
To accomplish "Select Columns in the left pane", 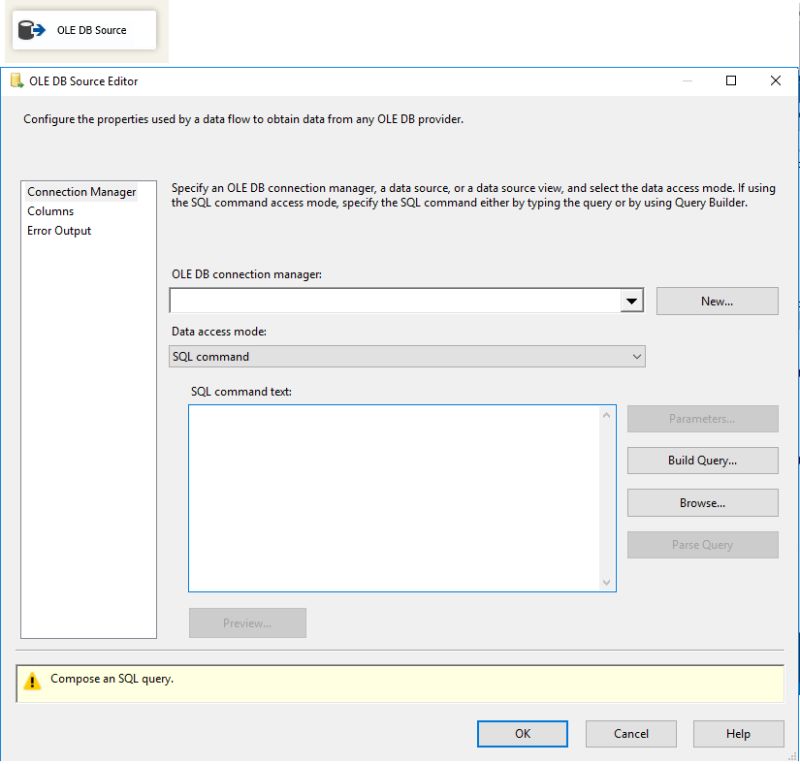I will point(50,211).
